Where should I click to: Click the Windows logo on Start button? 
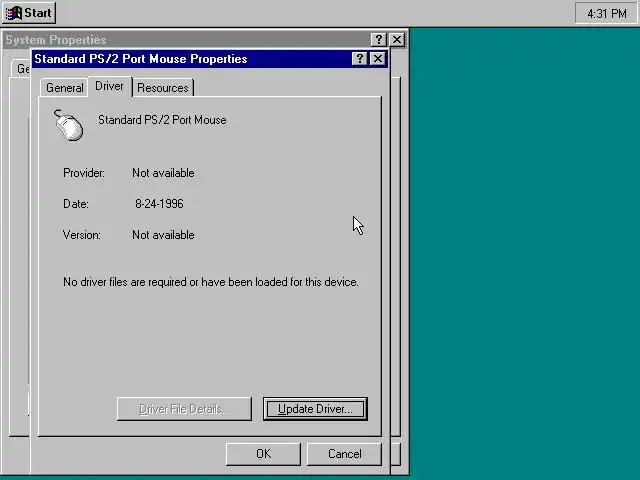point(14,13)
